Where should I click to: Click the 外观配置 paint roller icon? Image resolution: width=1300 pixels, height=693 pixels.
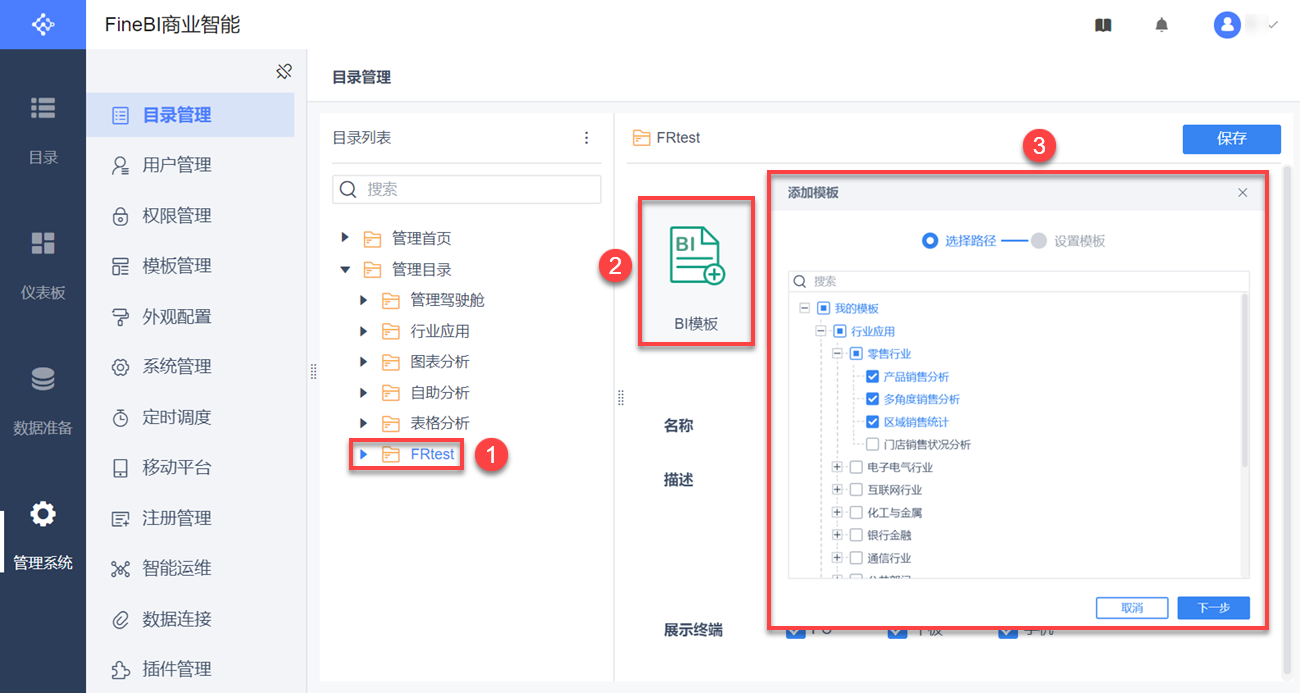pos(120,317)
